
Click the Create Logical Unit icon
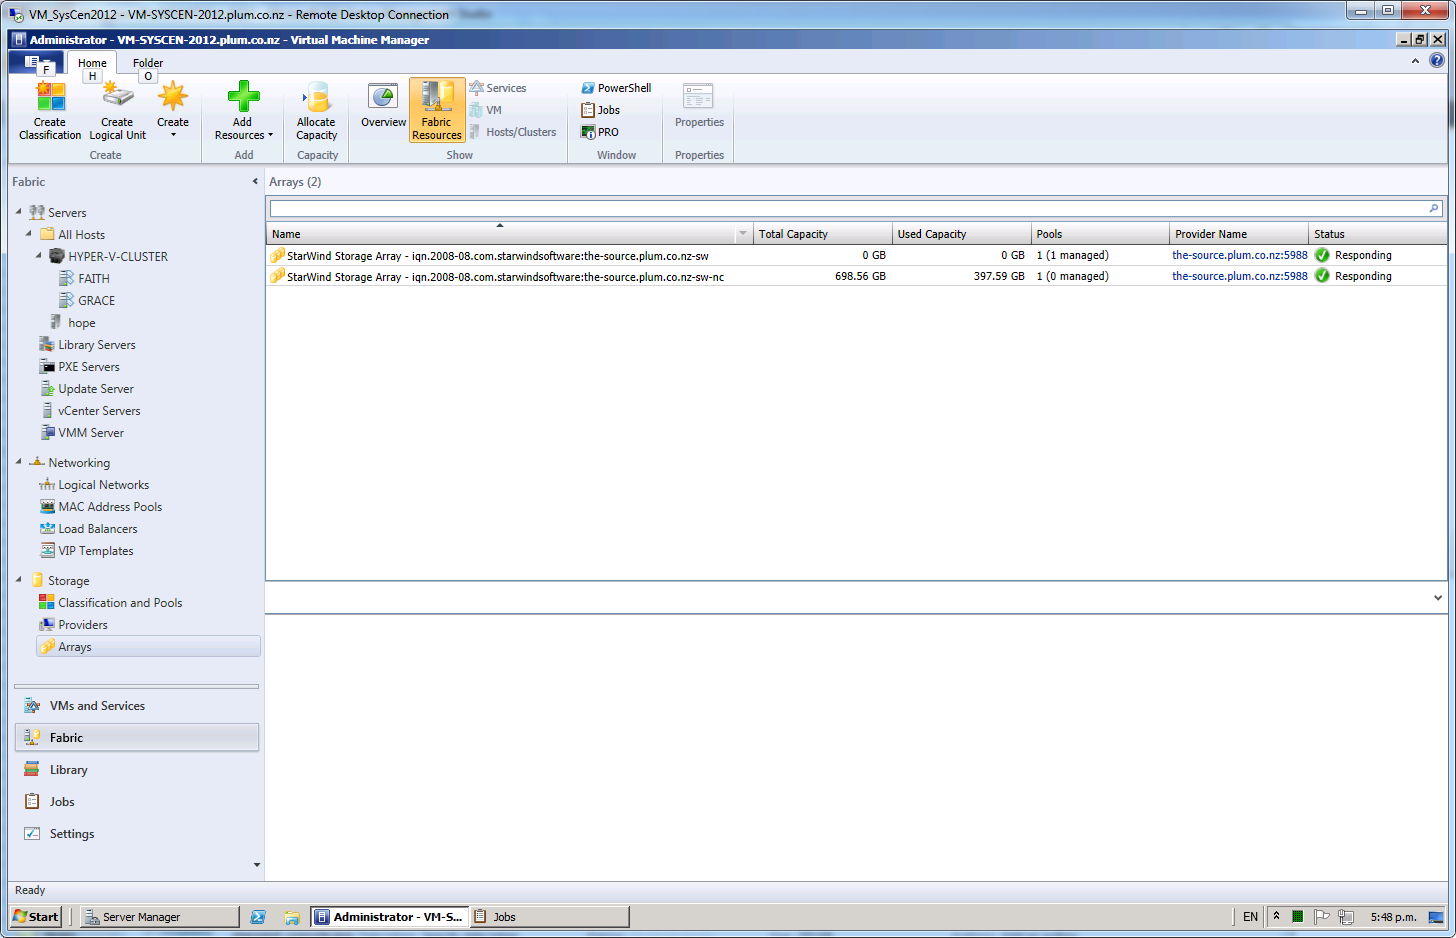click(117, 110)
